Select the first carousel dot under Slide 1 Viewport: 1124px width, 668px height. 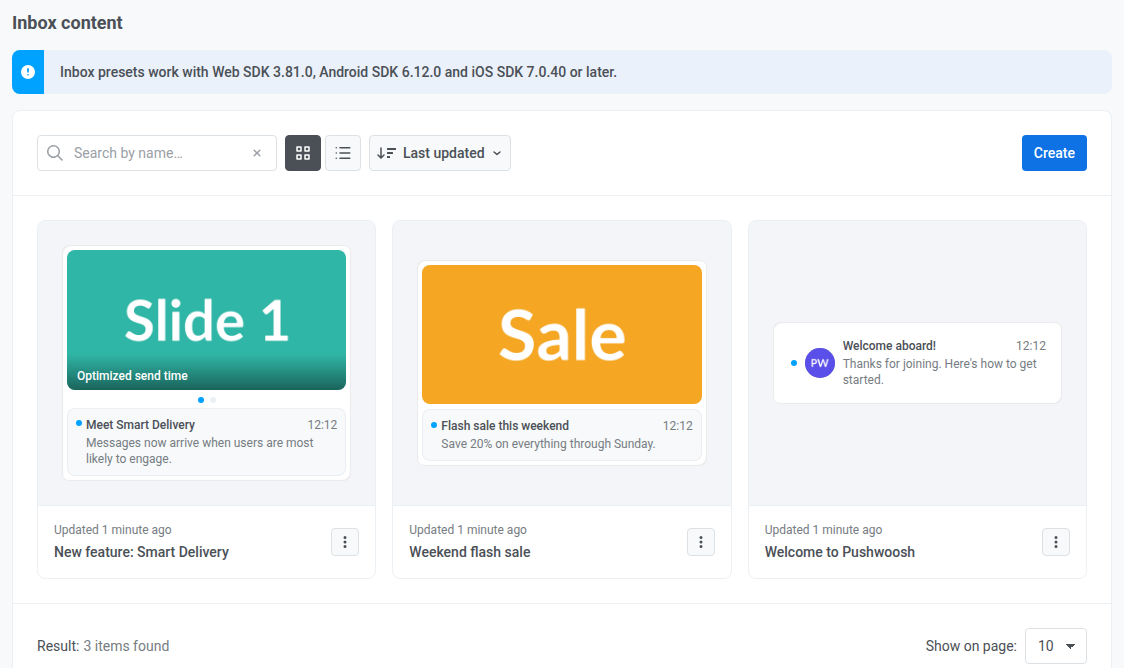coord(201,400)
